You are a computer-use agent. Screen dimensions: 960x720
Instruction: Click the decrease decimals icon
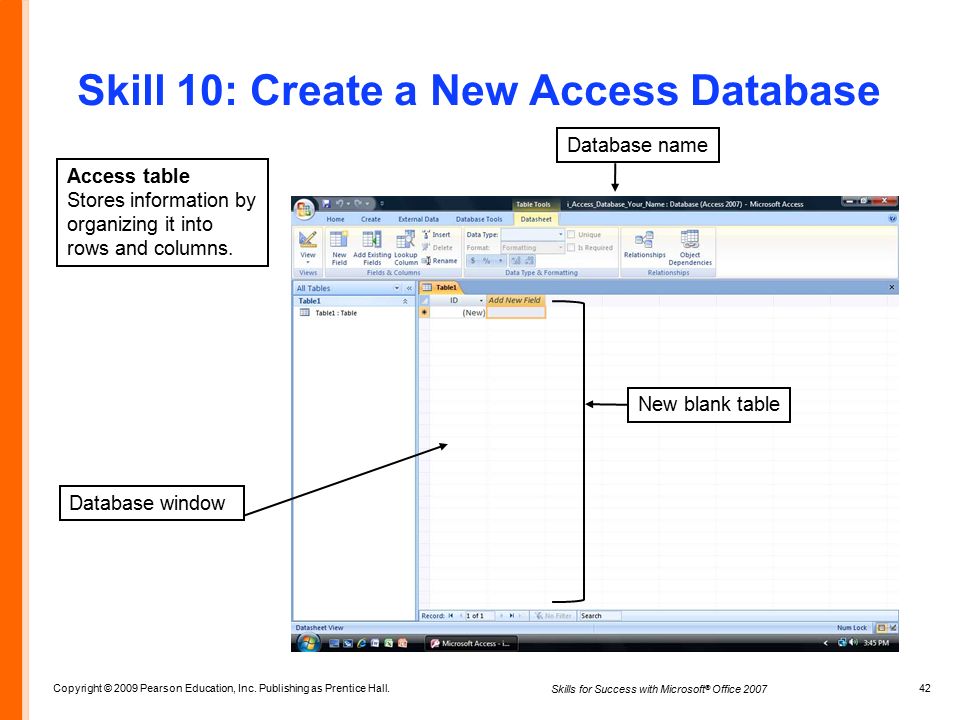[x=529, y=261]
